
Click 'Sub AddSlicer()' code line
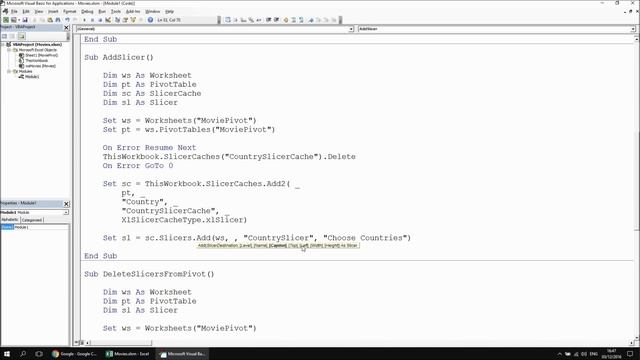[x=119, y=58]
